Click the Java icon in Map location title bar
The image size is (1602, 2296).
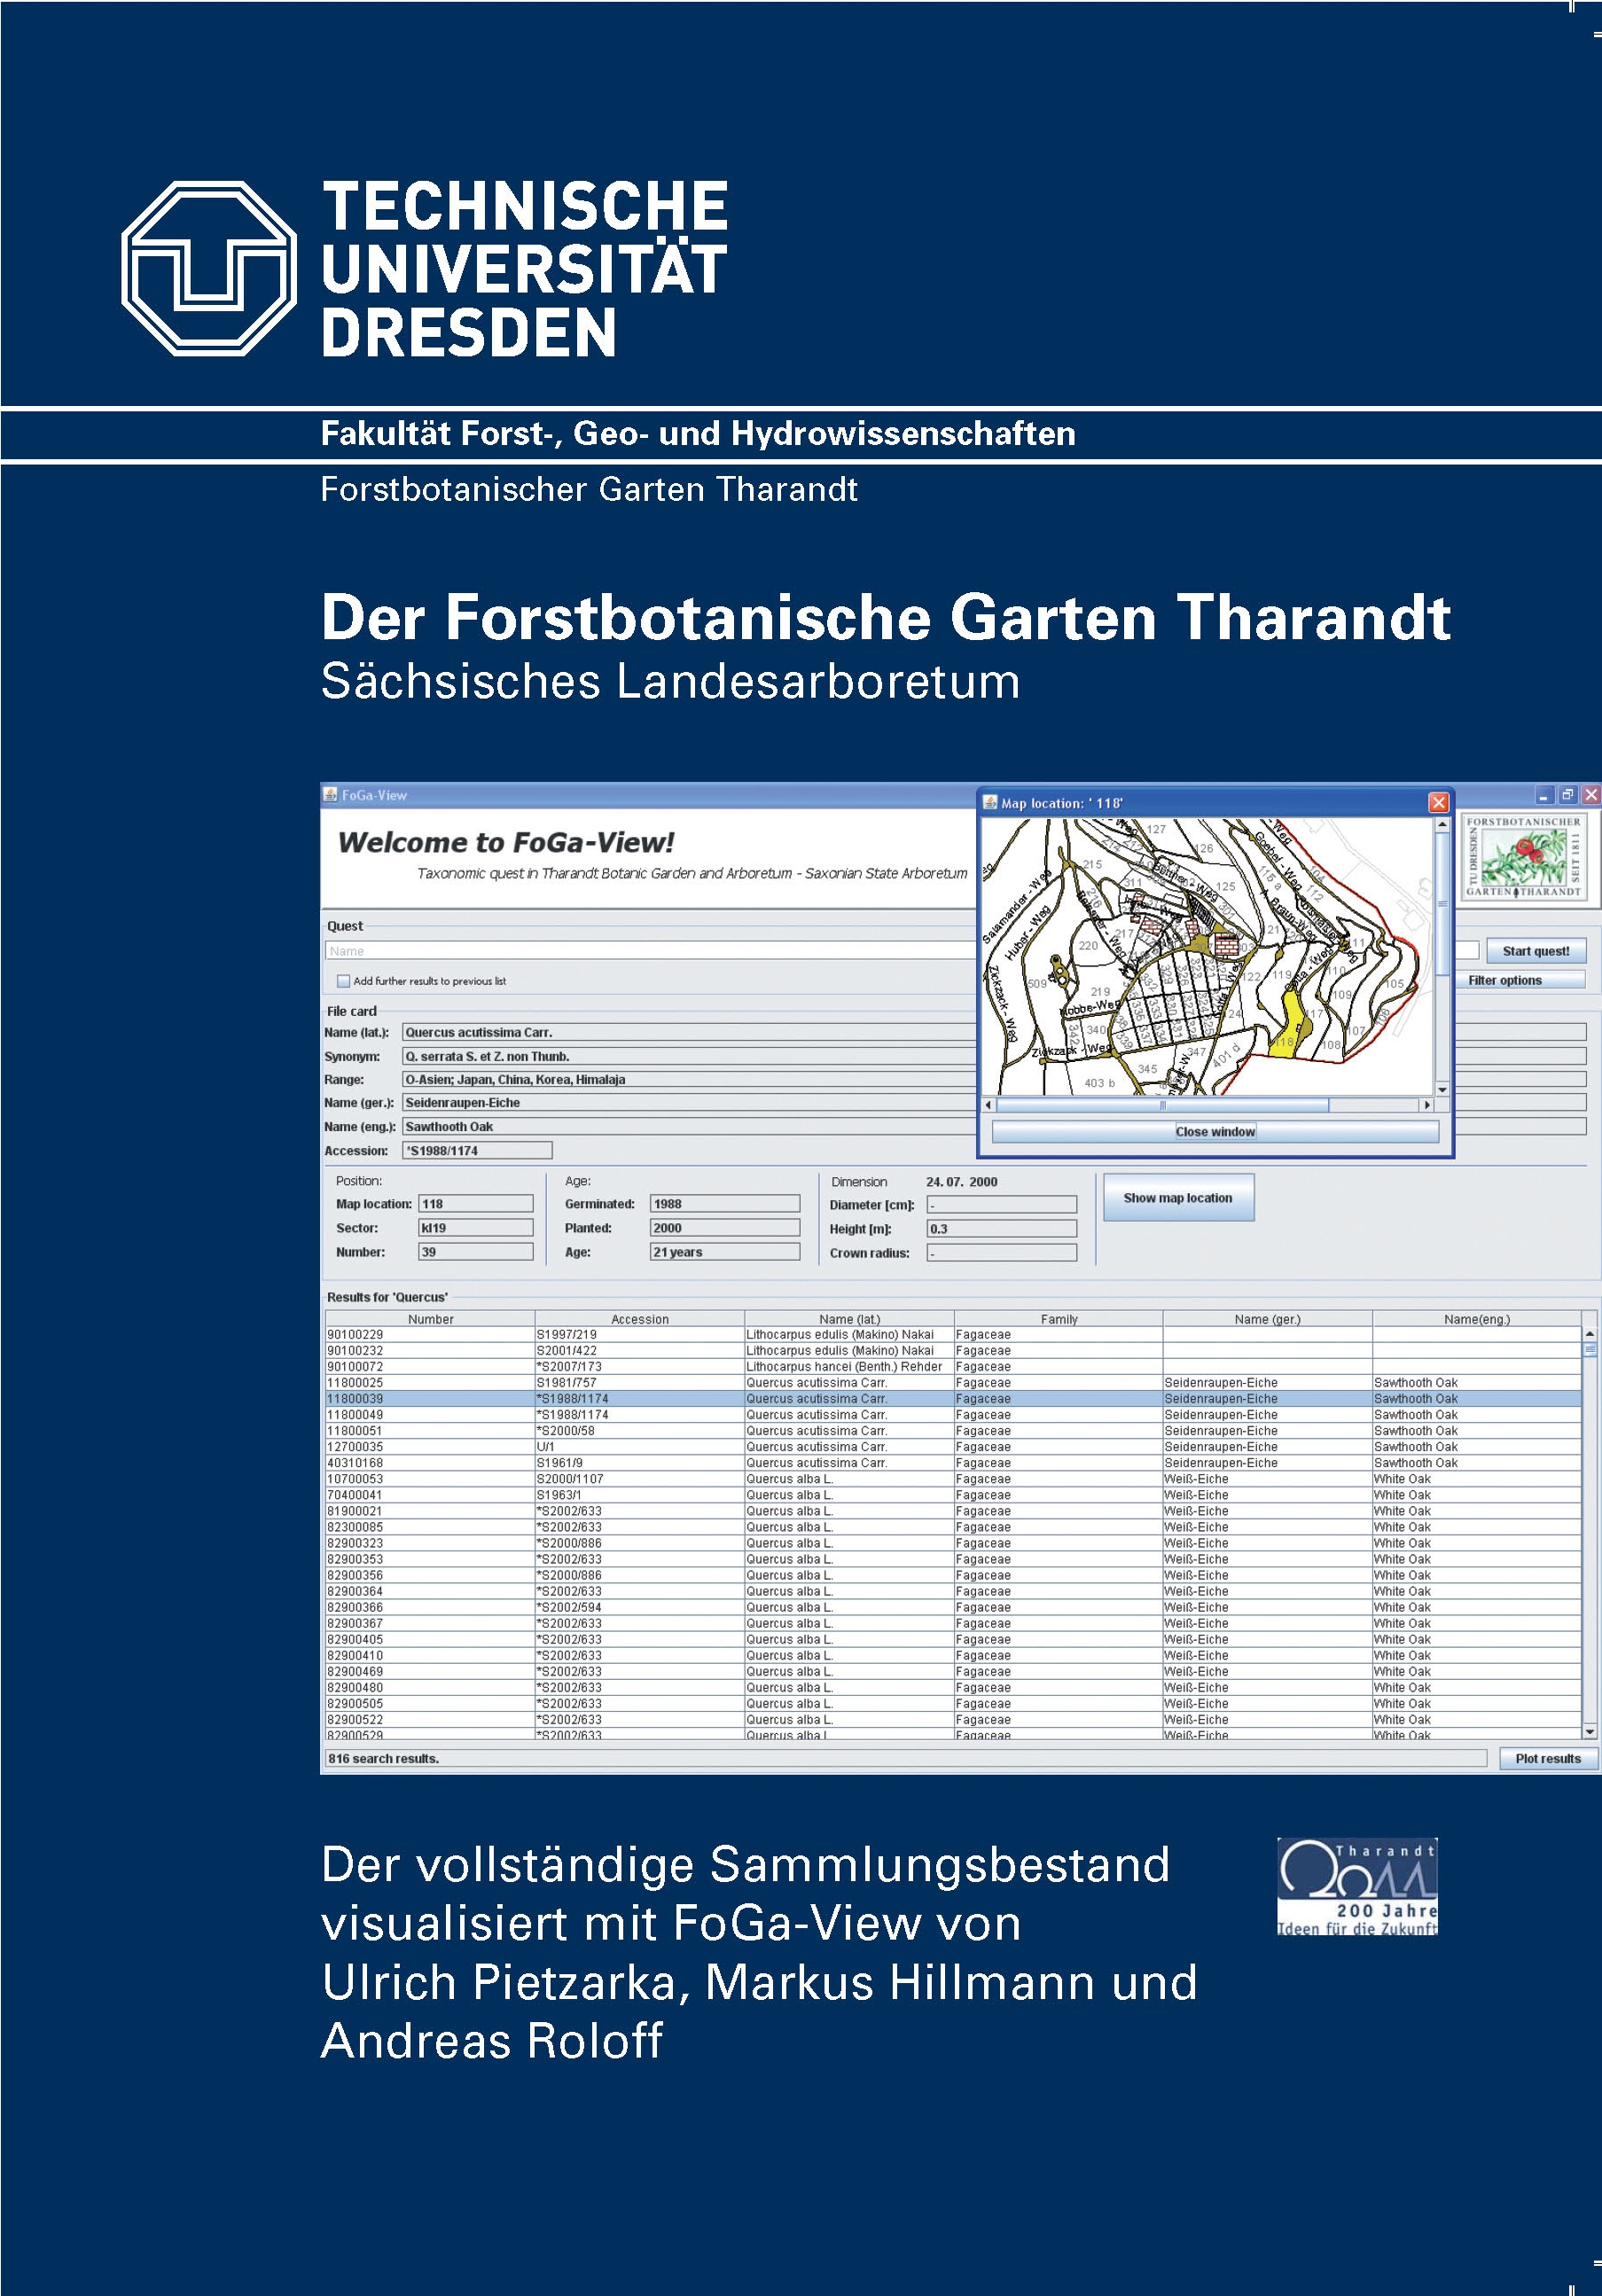[990, 802]
